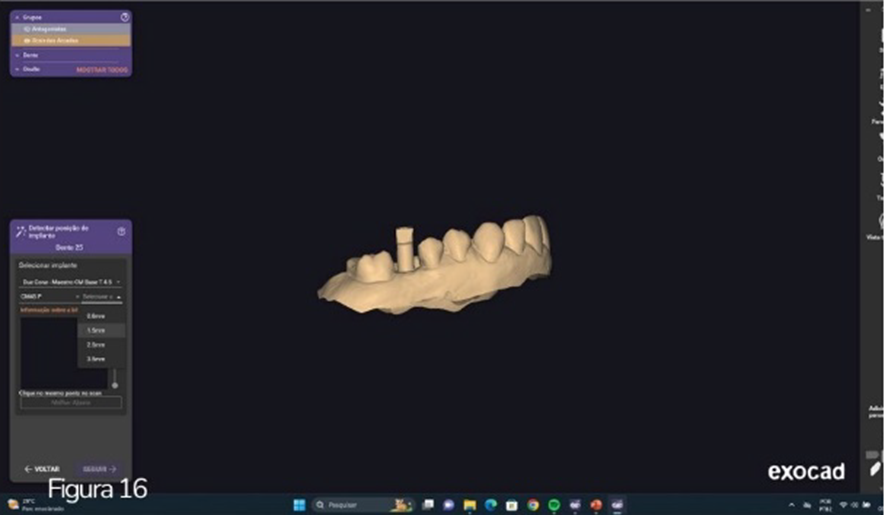Click the vertical slider in the implant panel

(x=115, y=380)
